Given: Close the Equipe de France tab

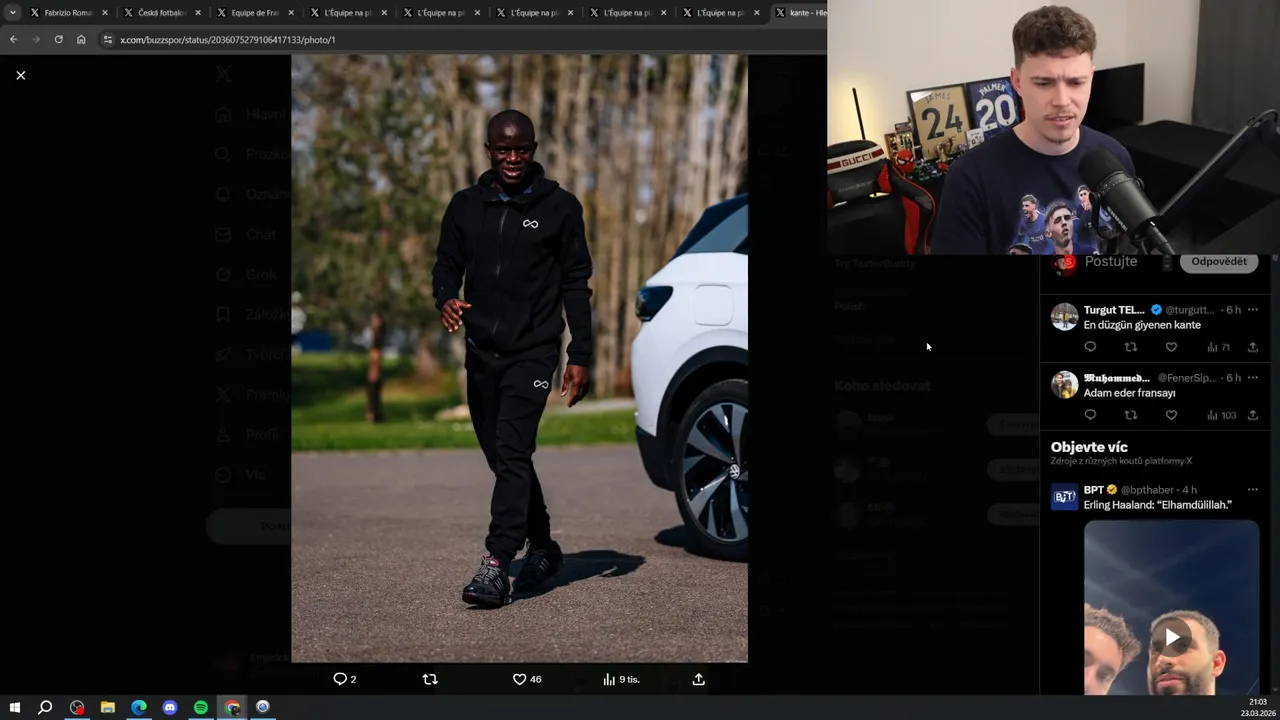Looking at the screenshot, I should [291, 13].
